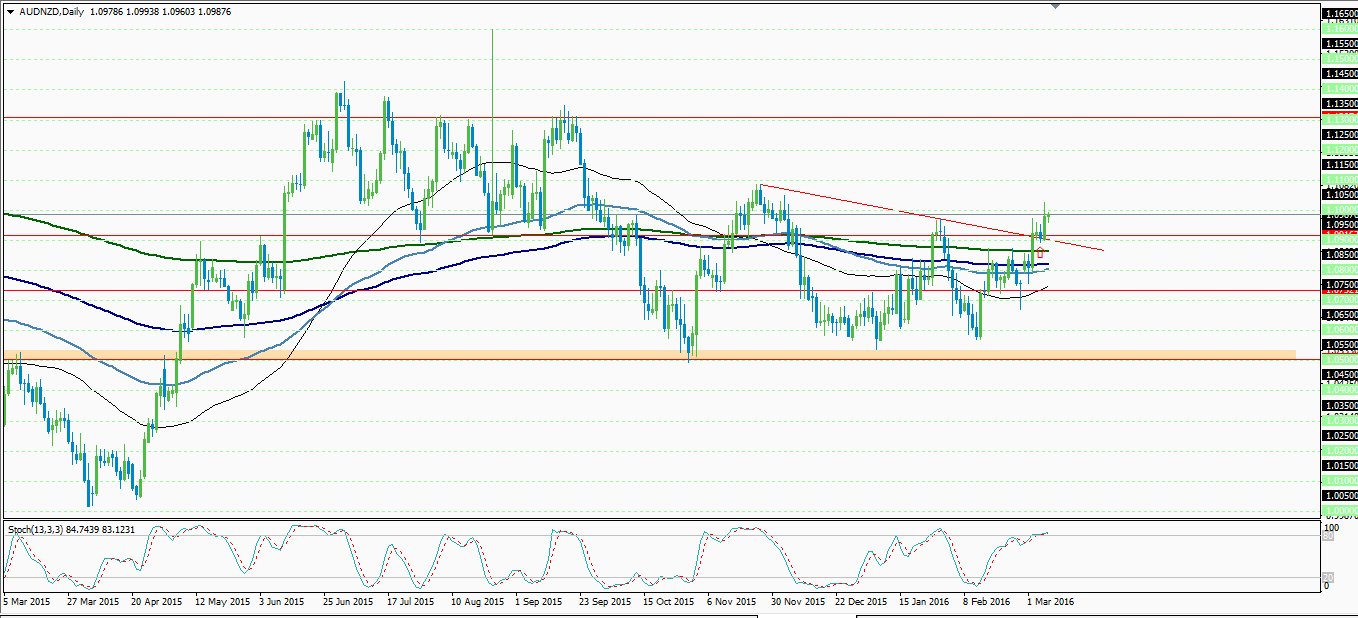1358x618 pixels.
Task: Click the 1.07500 price scale label
Action: pyautogui.click(x=1340, y=285)
